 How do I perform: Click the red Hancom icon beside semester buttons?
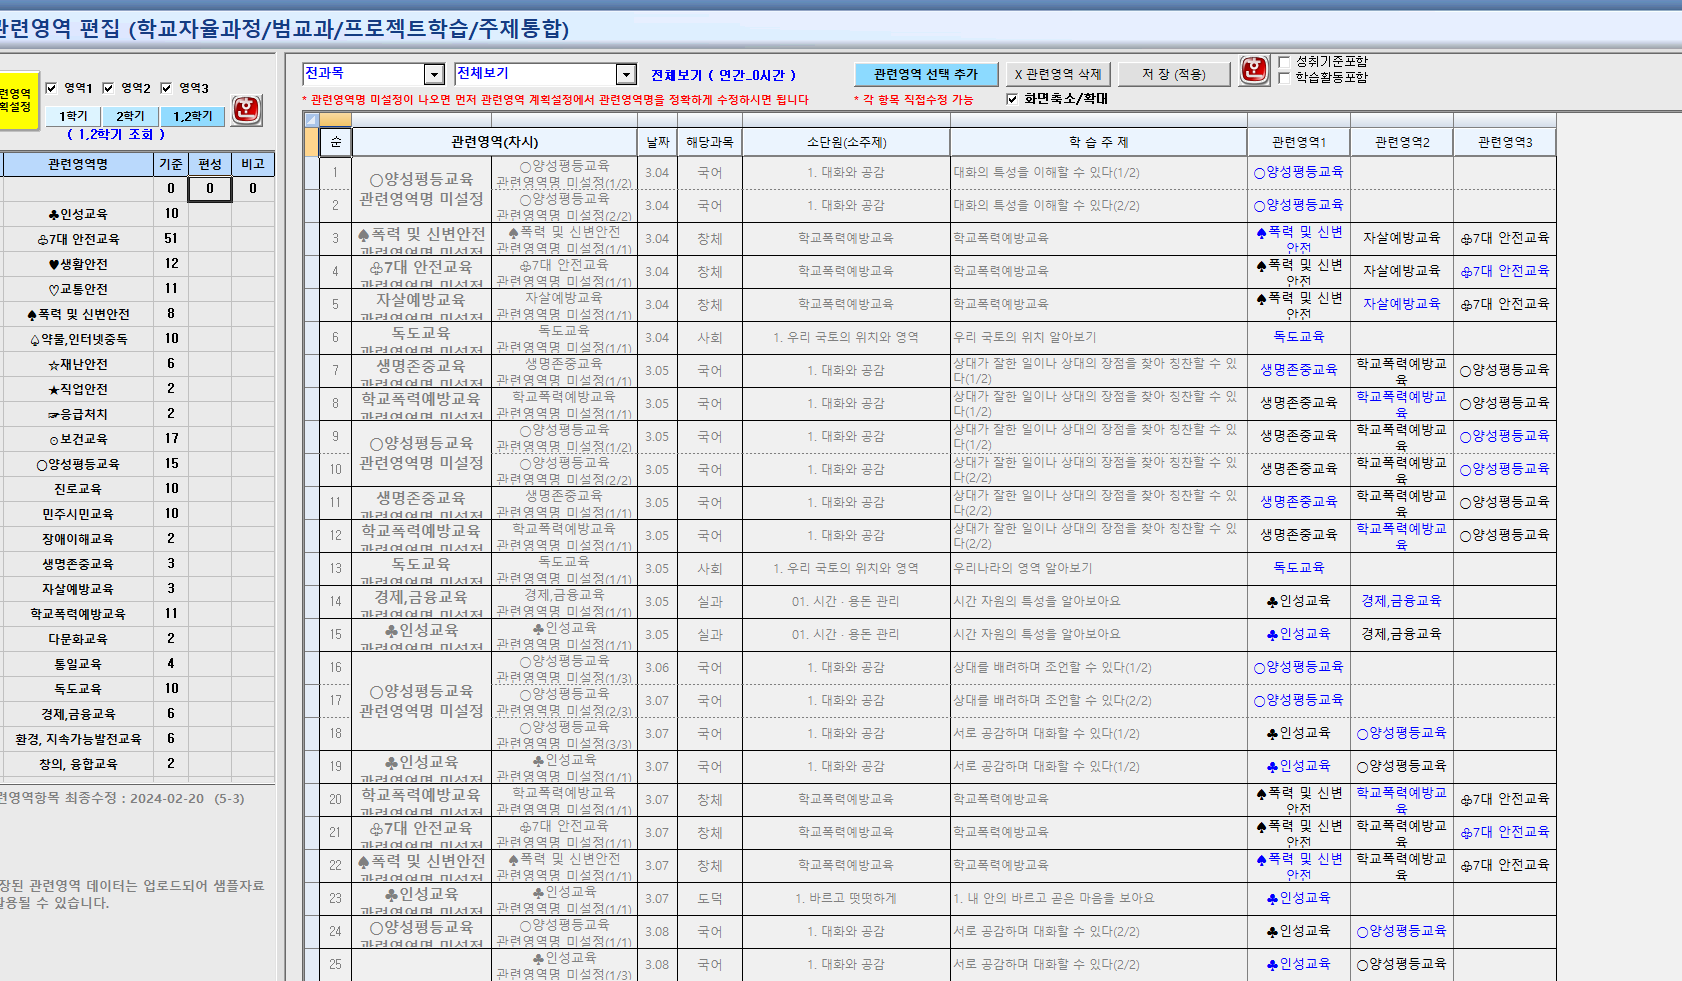pyautogui.click(x=246, y=110)
